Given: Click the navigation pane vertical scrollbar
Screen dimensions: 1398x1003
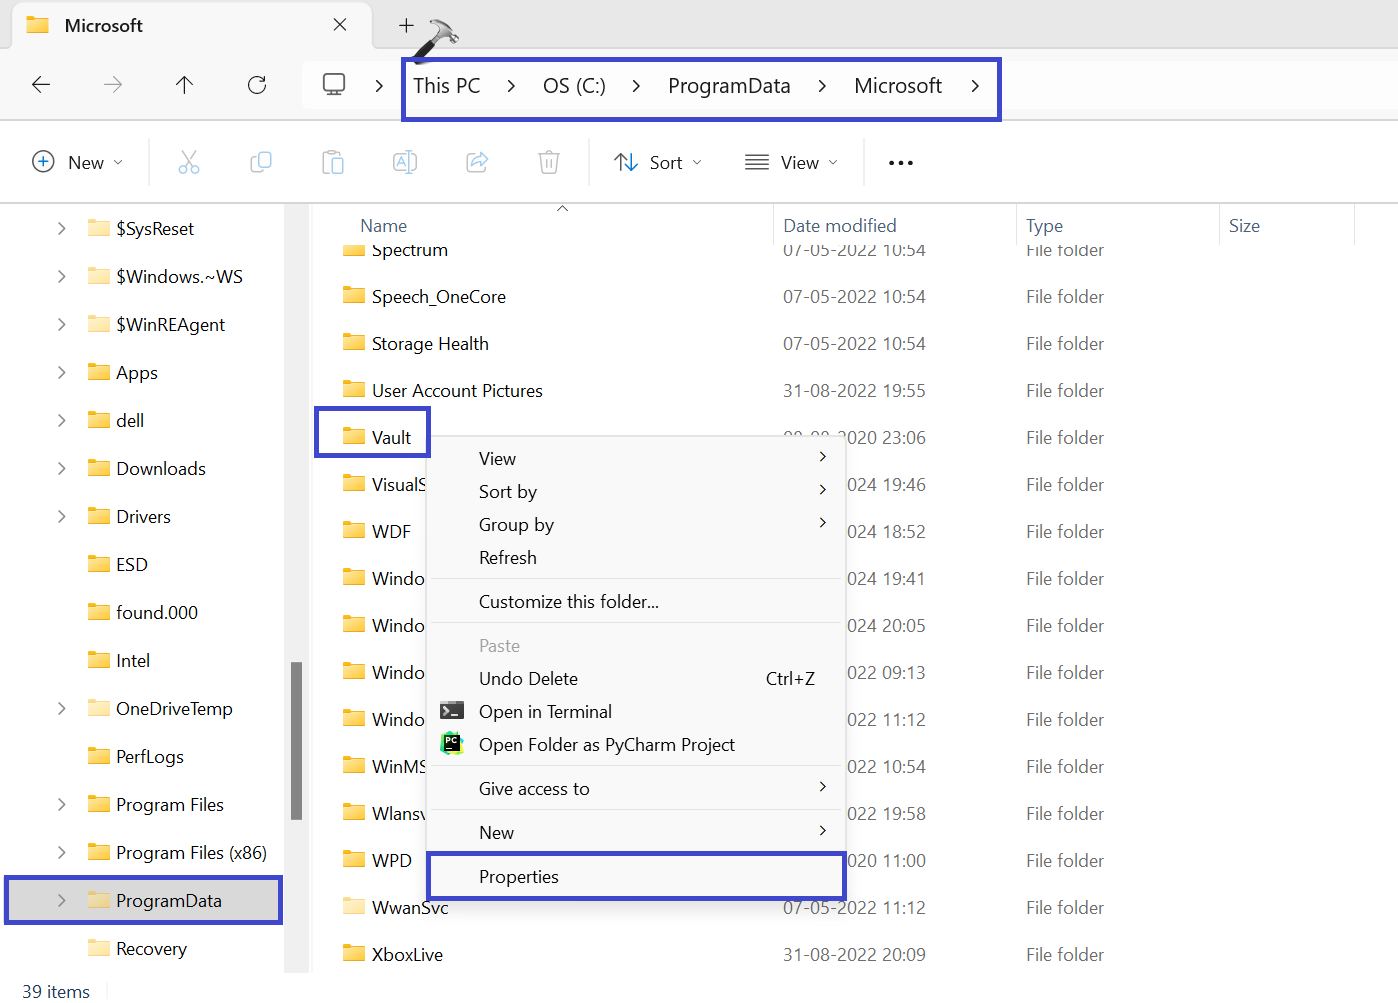Looking at the screenshot, I should [x=296, y=740].
